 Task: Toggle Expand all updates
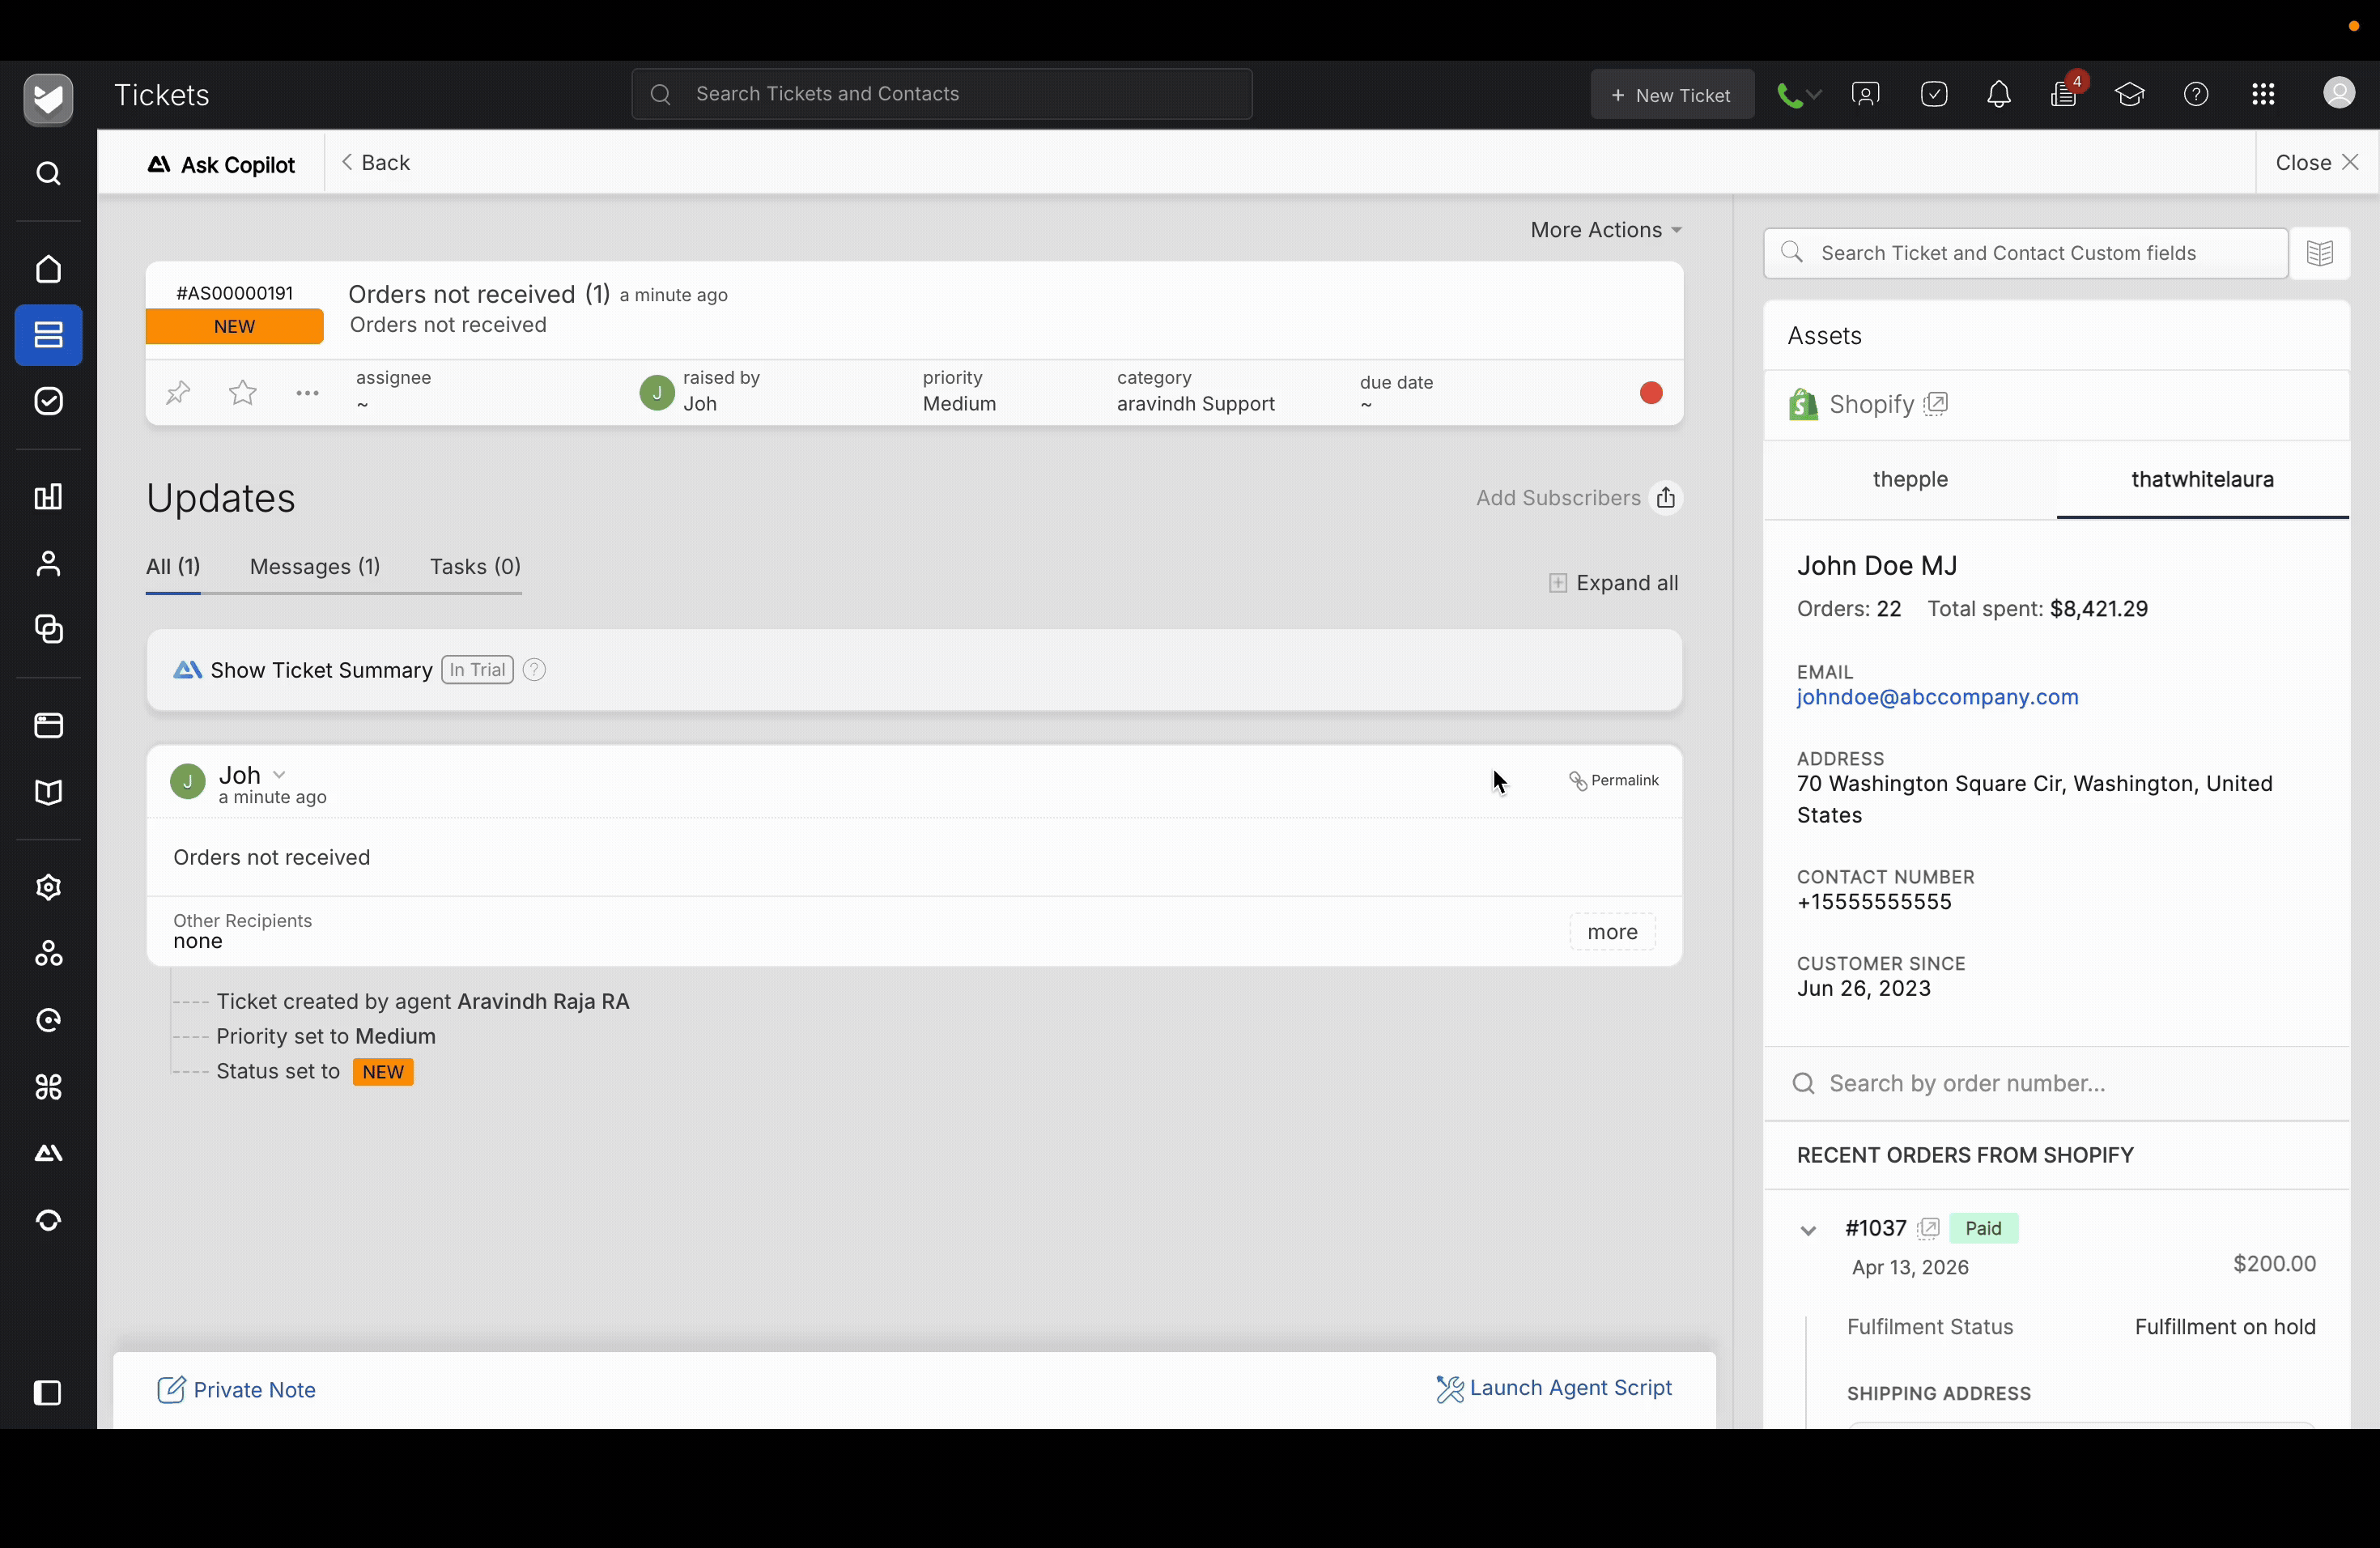pyautogui.click(x=1613, y=583)
